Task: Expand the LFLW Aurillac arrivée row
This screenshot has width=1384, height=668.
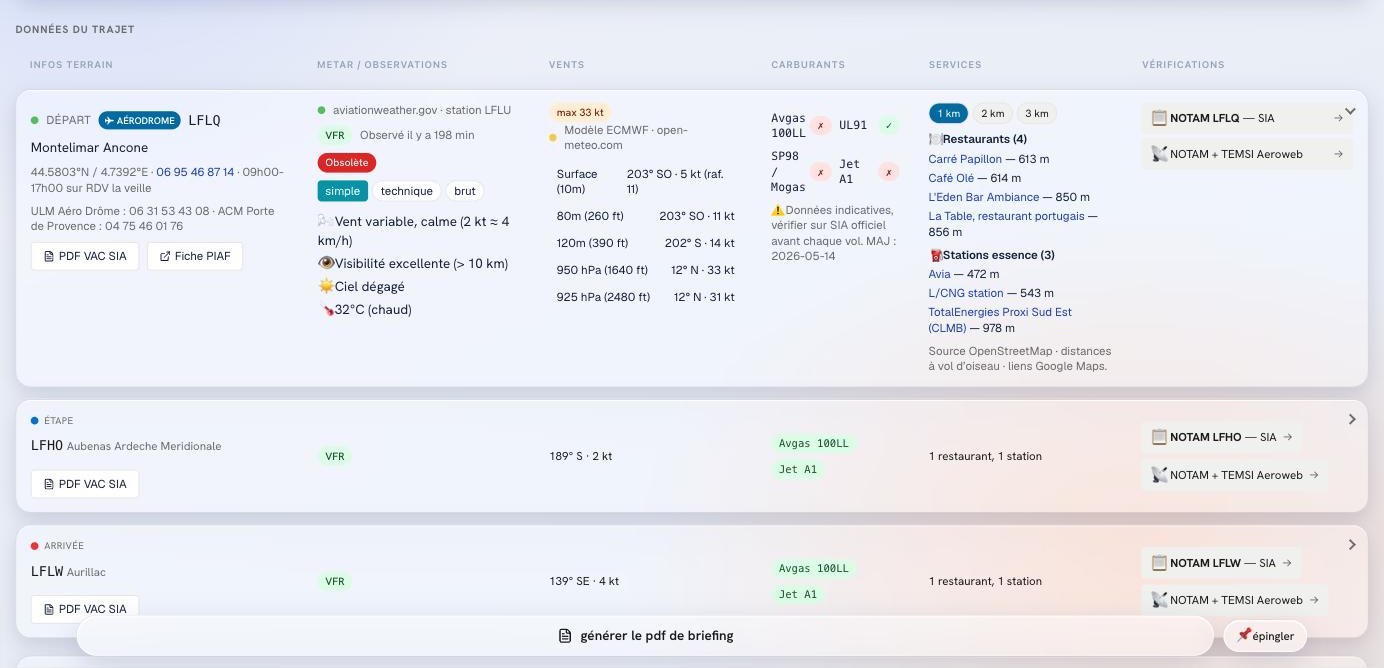Action: point(1352,545)
